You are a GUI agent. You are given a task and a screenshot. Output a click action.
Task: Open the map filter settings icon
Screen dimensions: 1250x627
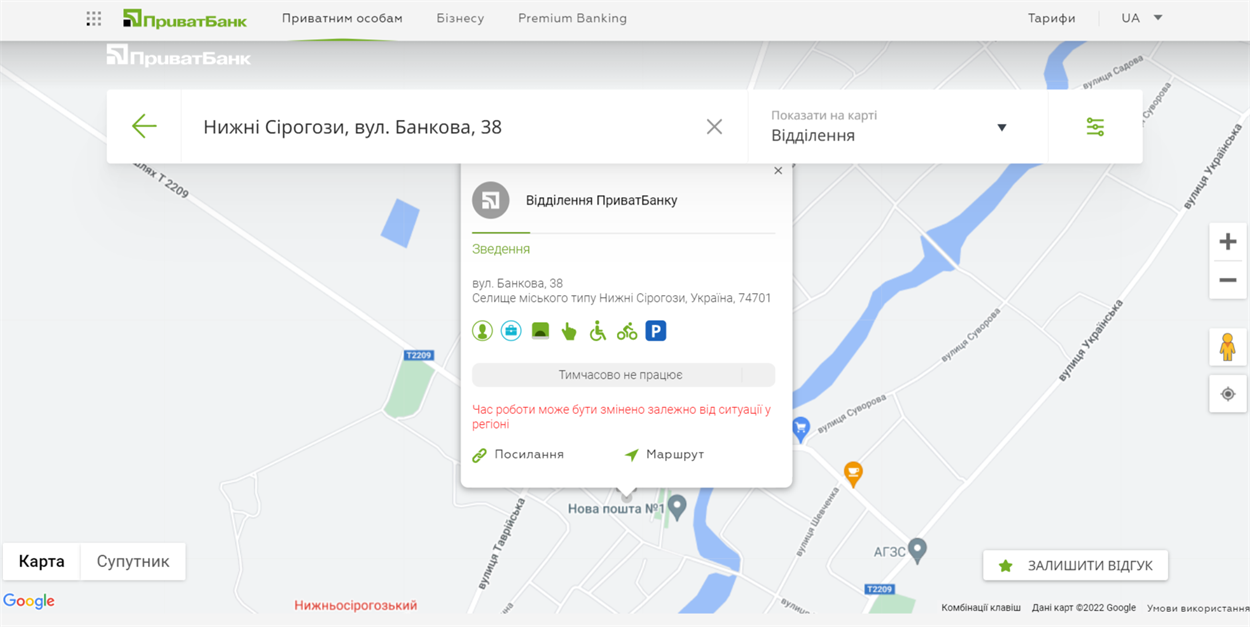(1095, 127)
